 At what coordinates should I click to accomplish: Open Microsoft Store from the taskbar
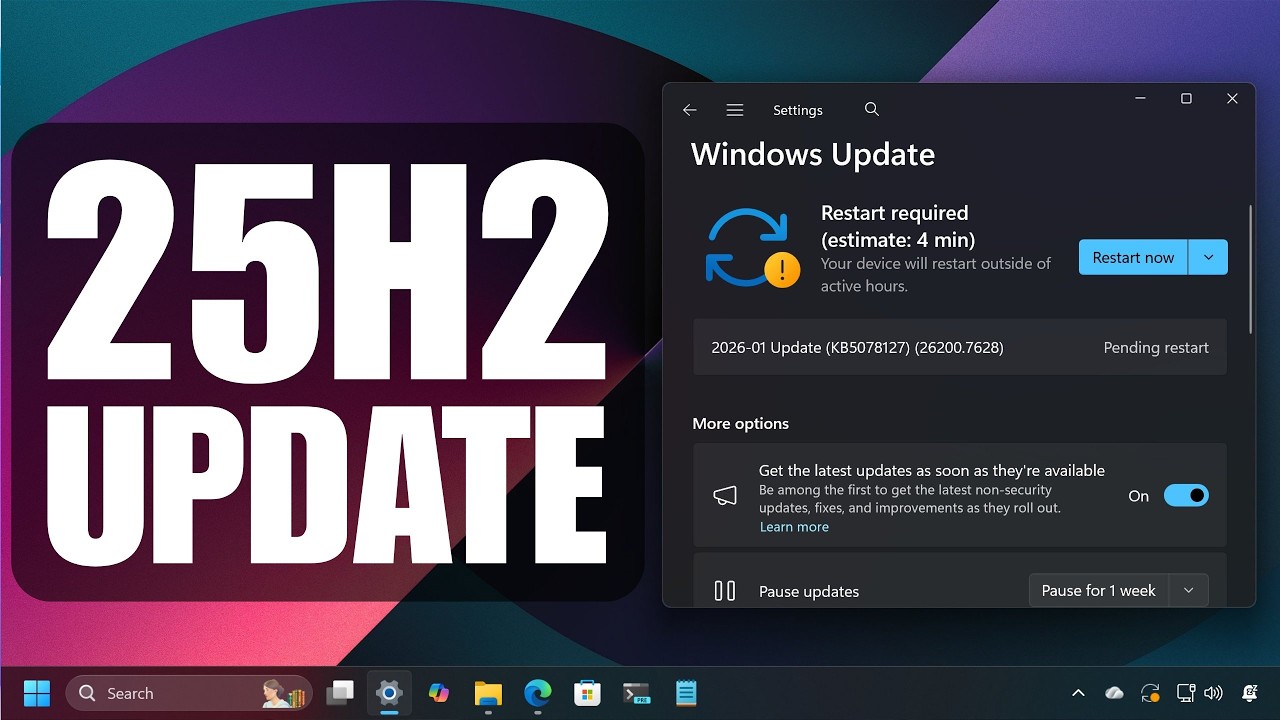tap(587, 693)
